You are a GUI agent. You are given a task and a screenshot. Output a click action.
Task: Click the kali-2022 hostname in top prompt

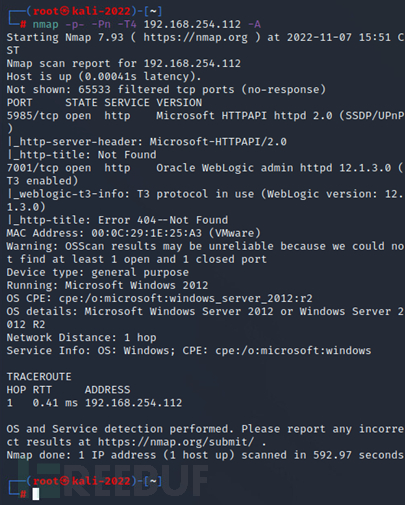pyautogui.click(x=101, y=11)
